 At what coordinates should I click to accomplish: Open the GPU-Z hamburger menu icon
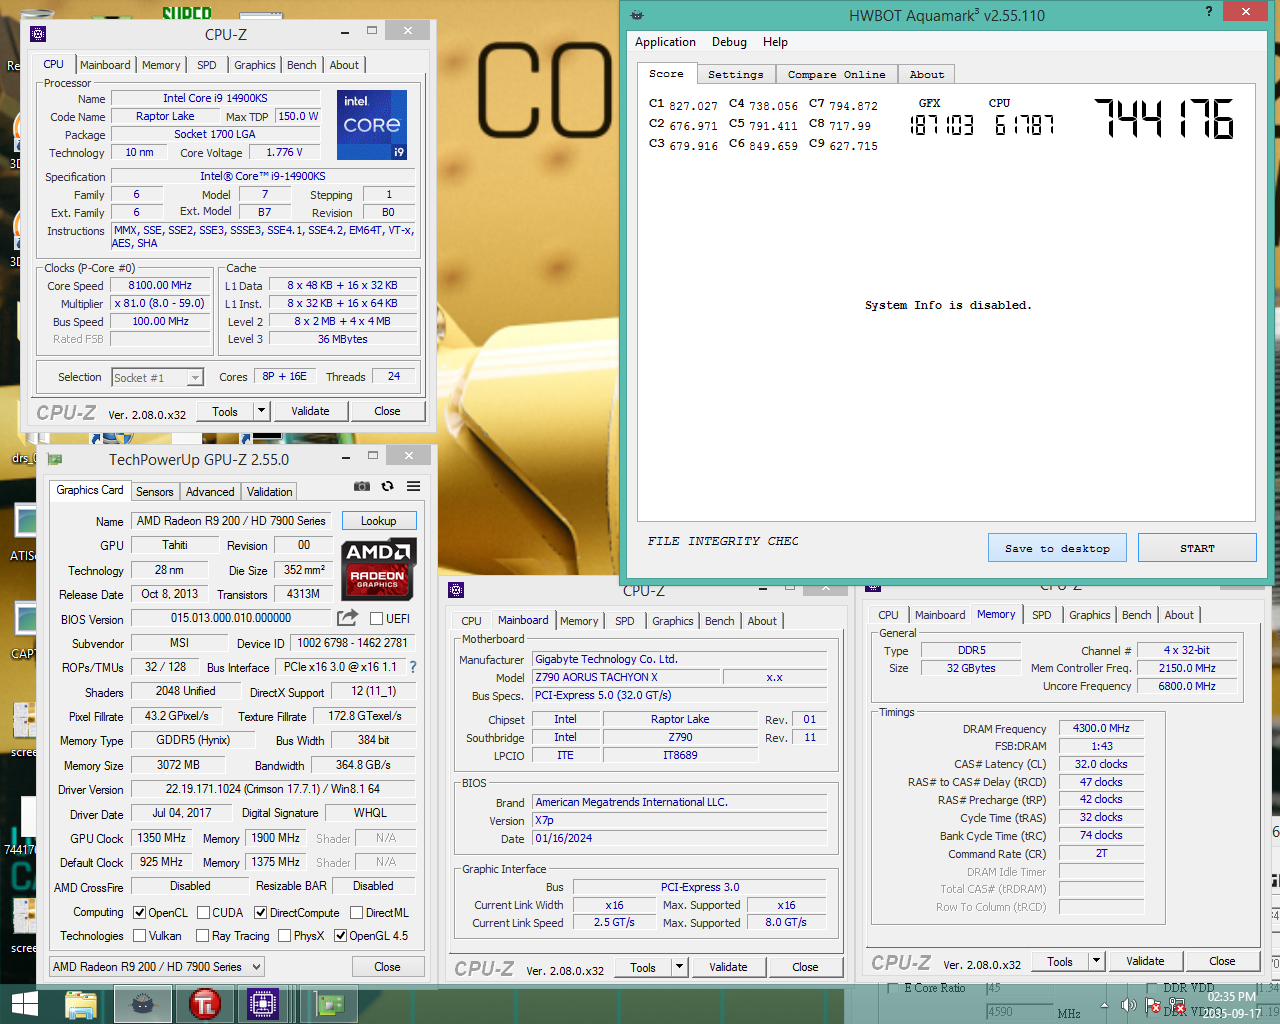[x=413, y=486]
